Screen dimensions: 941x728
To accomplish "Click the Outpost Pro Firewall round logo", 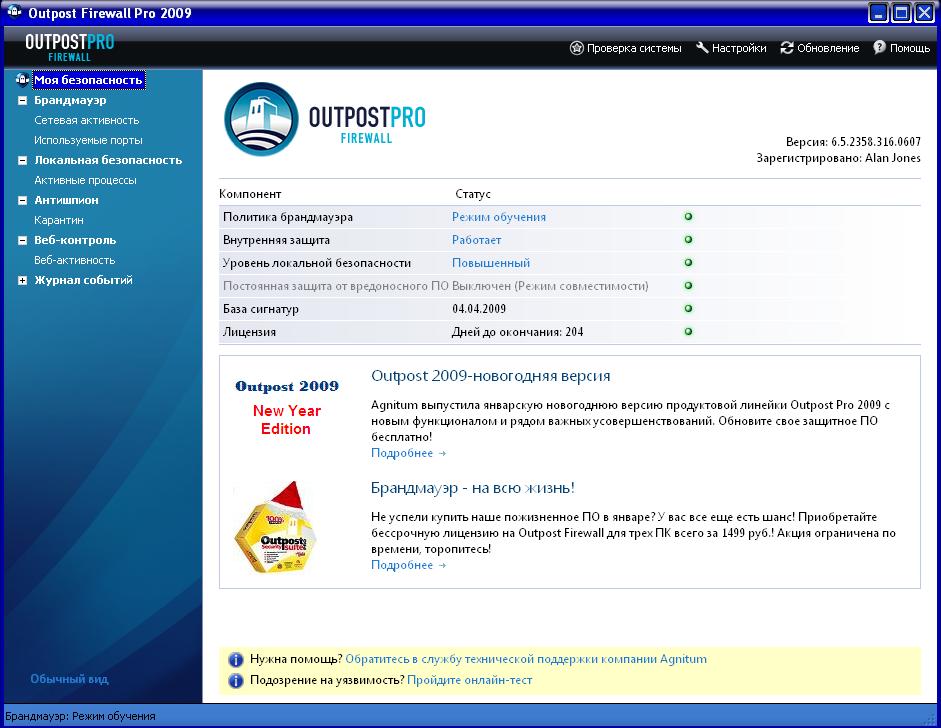I will [x=261, y=119].
